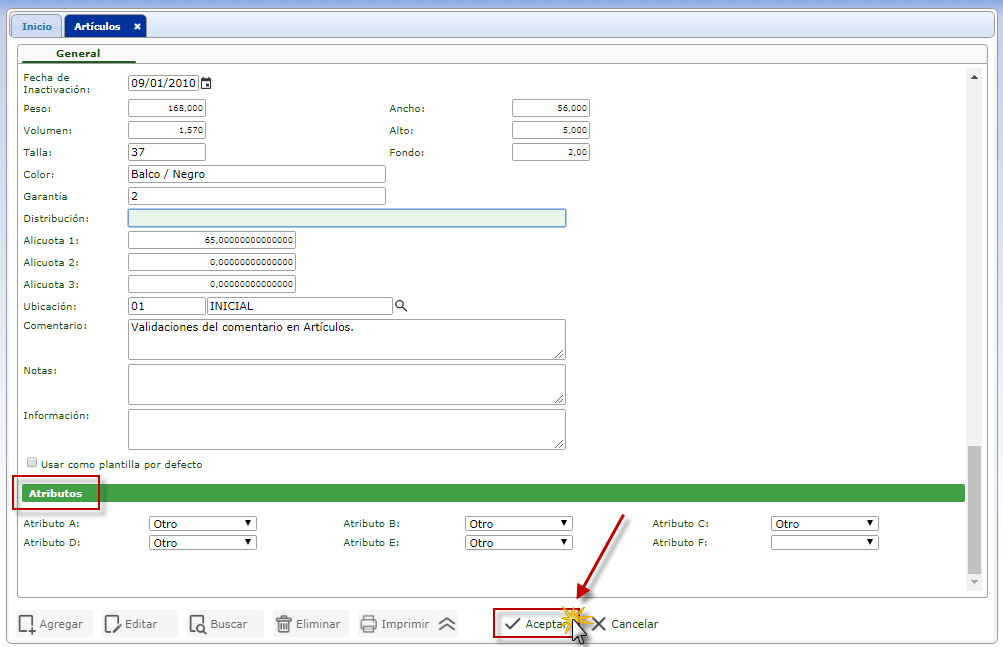
Task: Open the Atributo A dropdown
Action: (x=203, y=523)
